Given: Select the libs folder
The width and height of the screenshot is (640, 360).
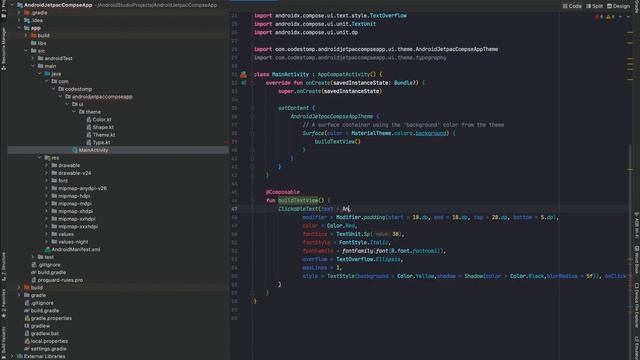Looking at the screenshot, I should 42,43.
